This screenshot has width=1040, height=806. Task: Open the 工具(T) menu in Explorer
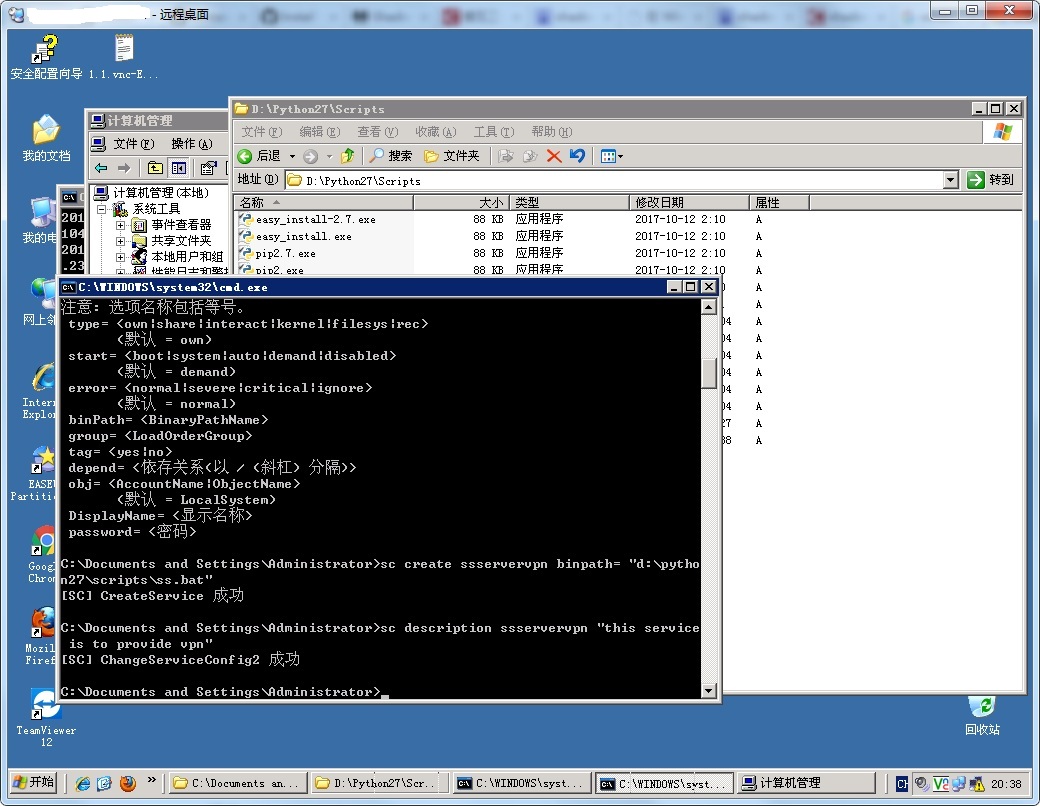point(493,132)
